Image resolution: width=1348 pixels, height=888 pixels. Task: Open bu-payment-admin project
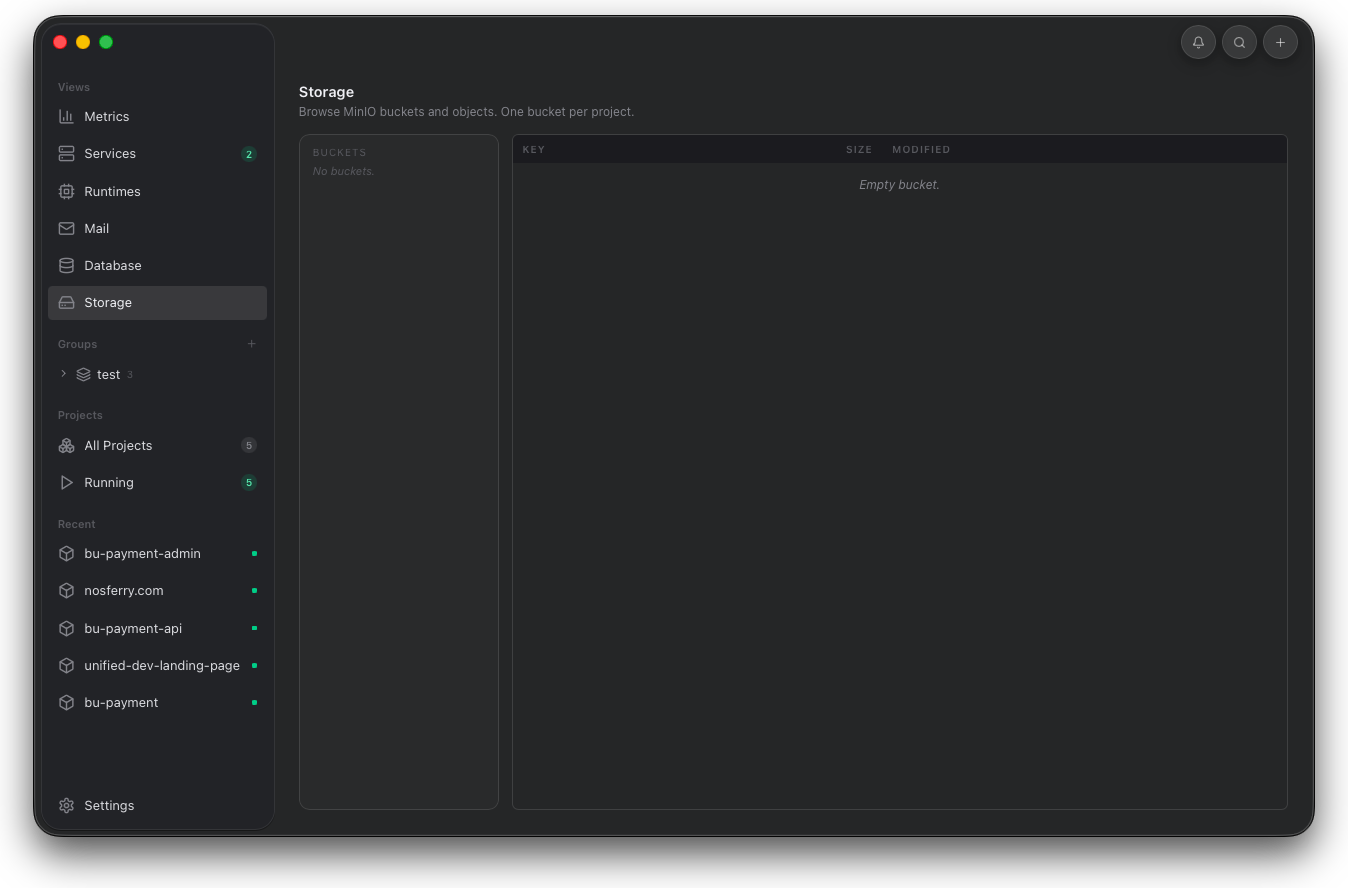tap(157, 553)
